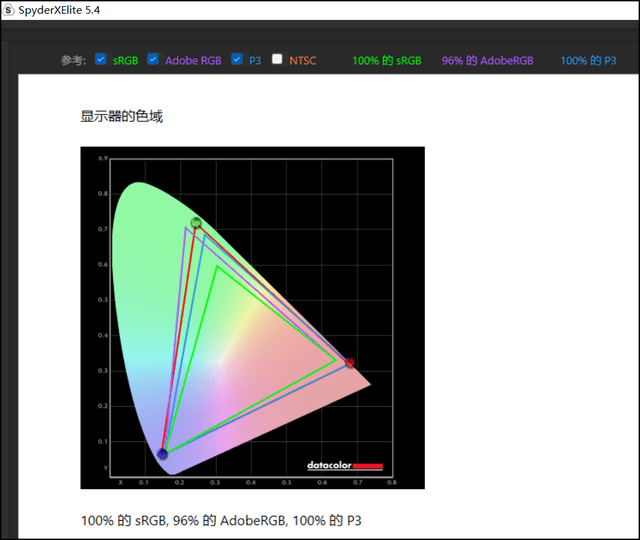Click the blue P3 checkbox label
The width and height of the screenshot is (640, 540).
(255, 61)
